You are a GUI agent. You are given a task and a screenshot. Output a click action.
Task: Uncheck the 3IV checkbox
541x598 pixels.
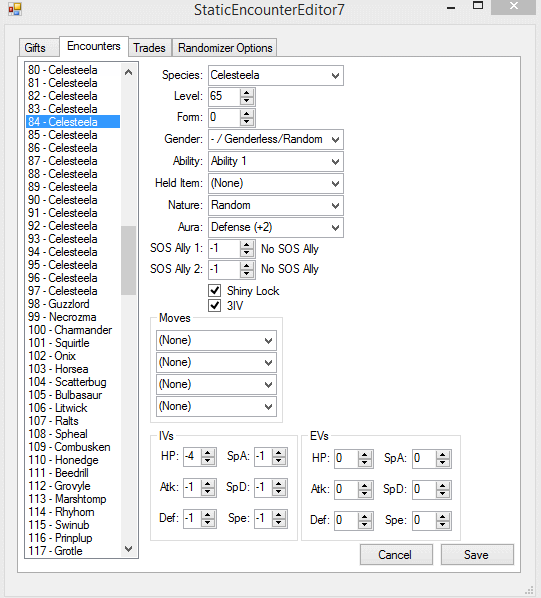click(215, 305)
